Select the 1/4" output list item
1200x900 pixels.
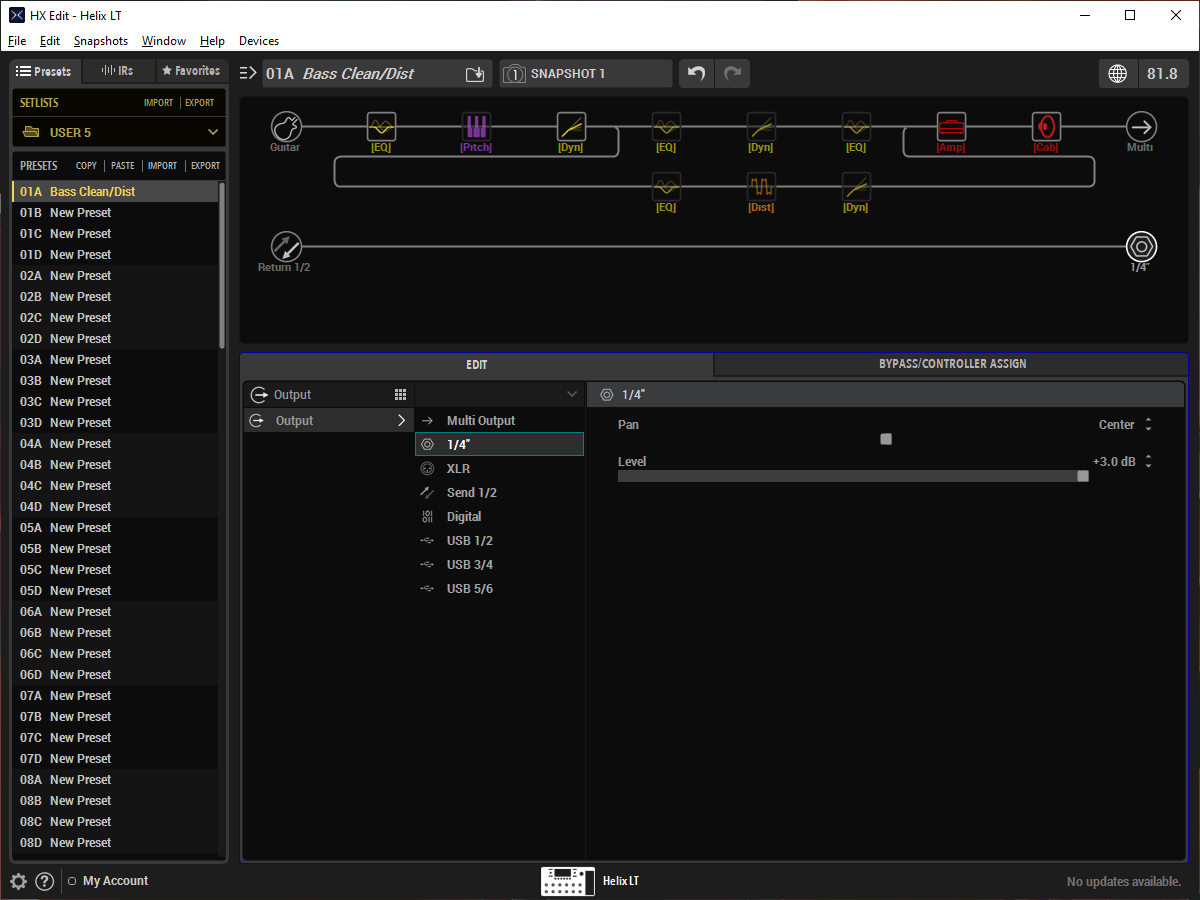click(499, 444)
